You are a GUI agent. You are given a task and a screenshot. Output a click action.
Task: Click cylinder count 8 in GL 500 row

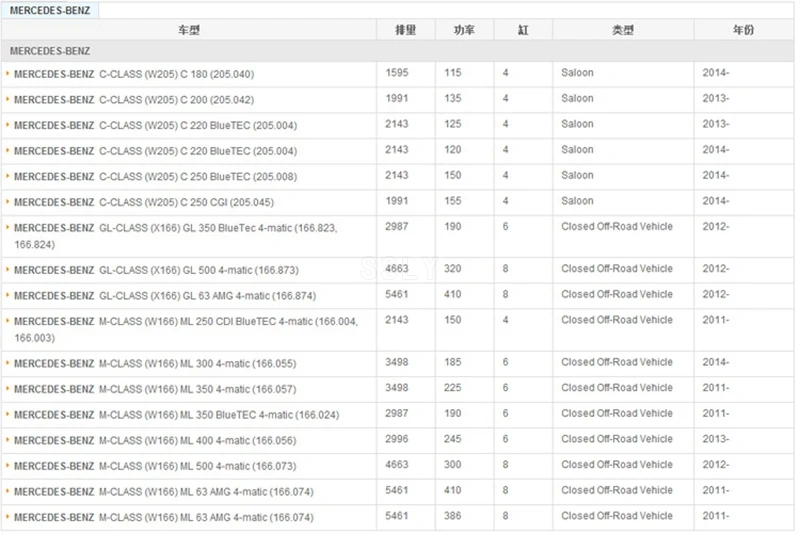[x=505, y=269]
